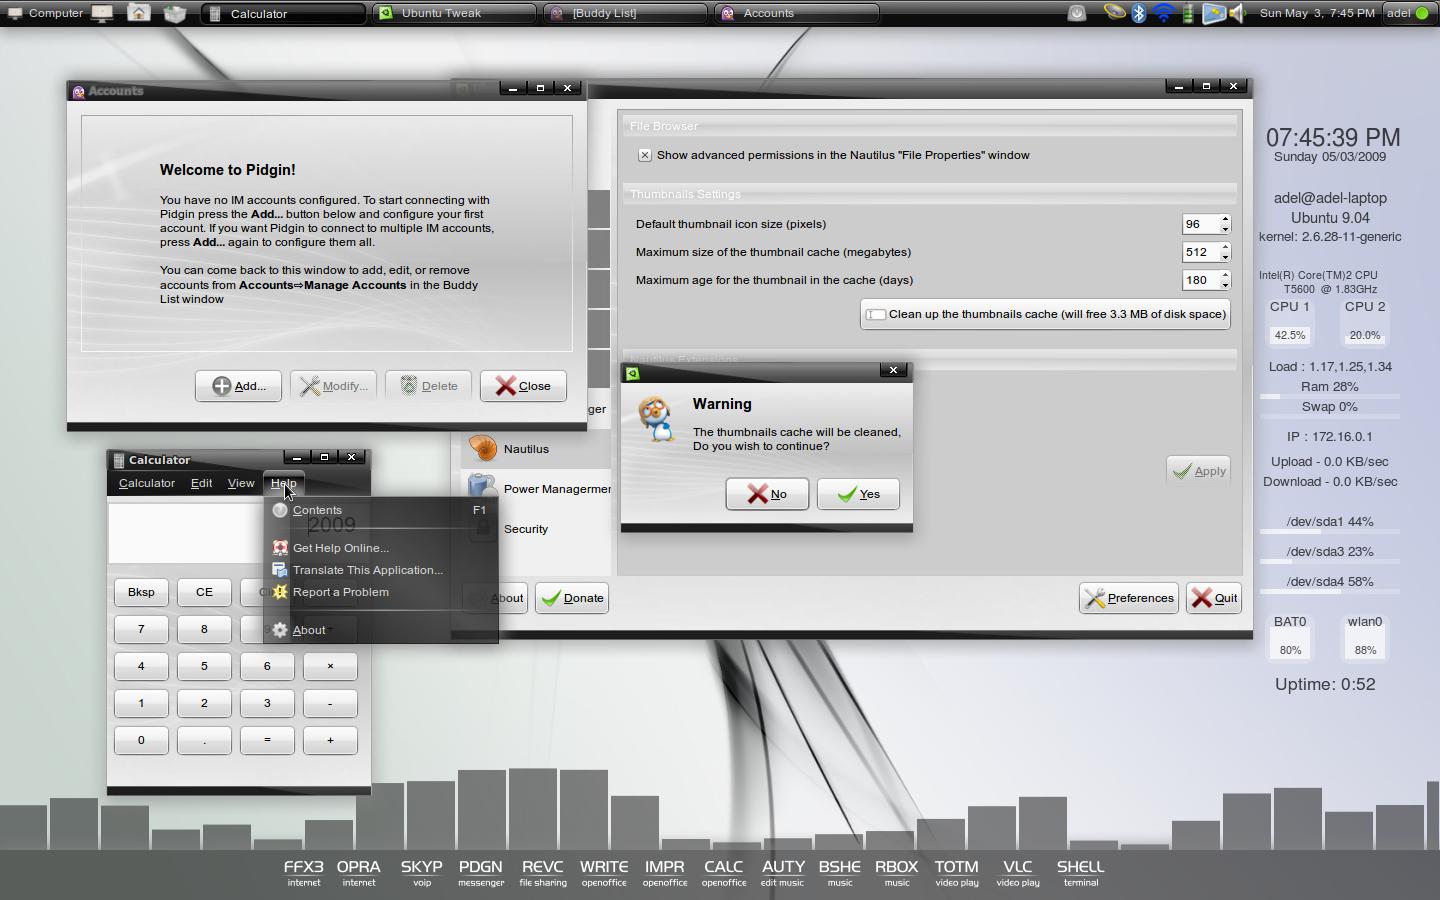Click the panel launcher icon right of home
This screenshot has width=1440, height=900.
(x=175, y=13)
